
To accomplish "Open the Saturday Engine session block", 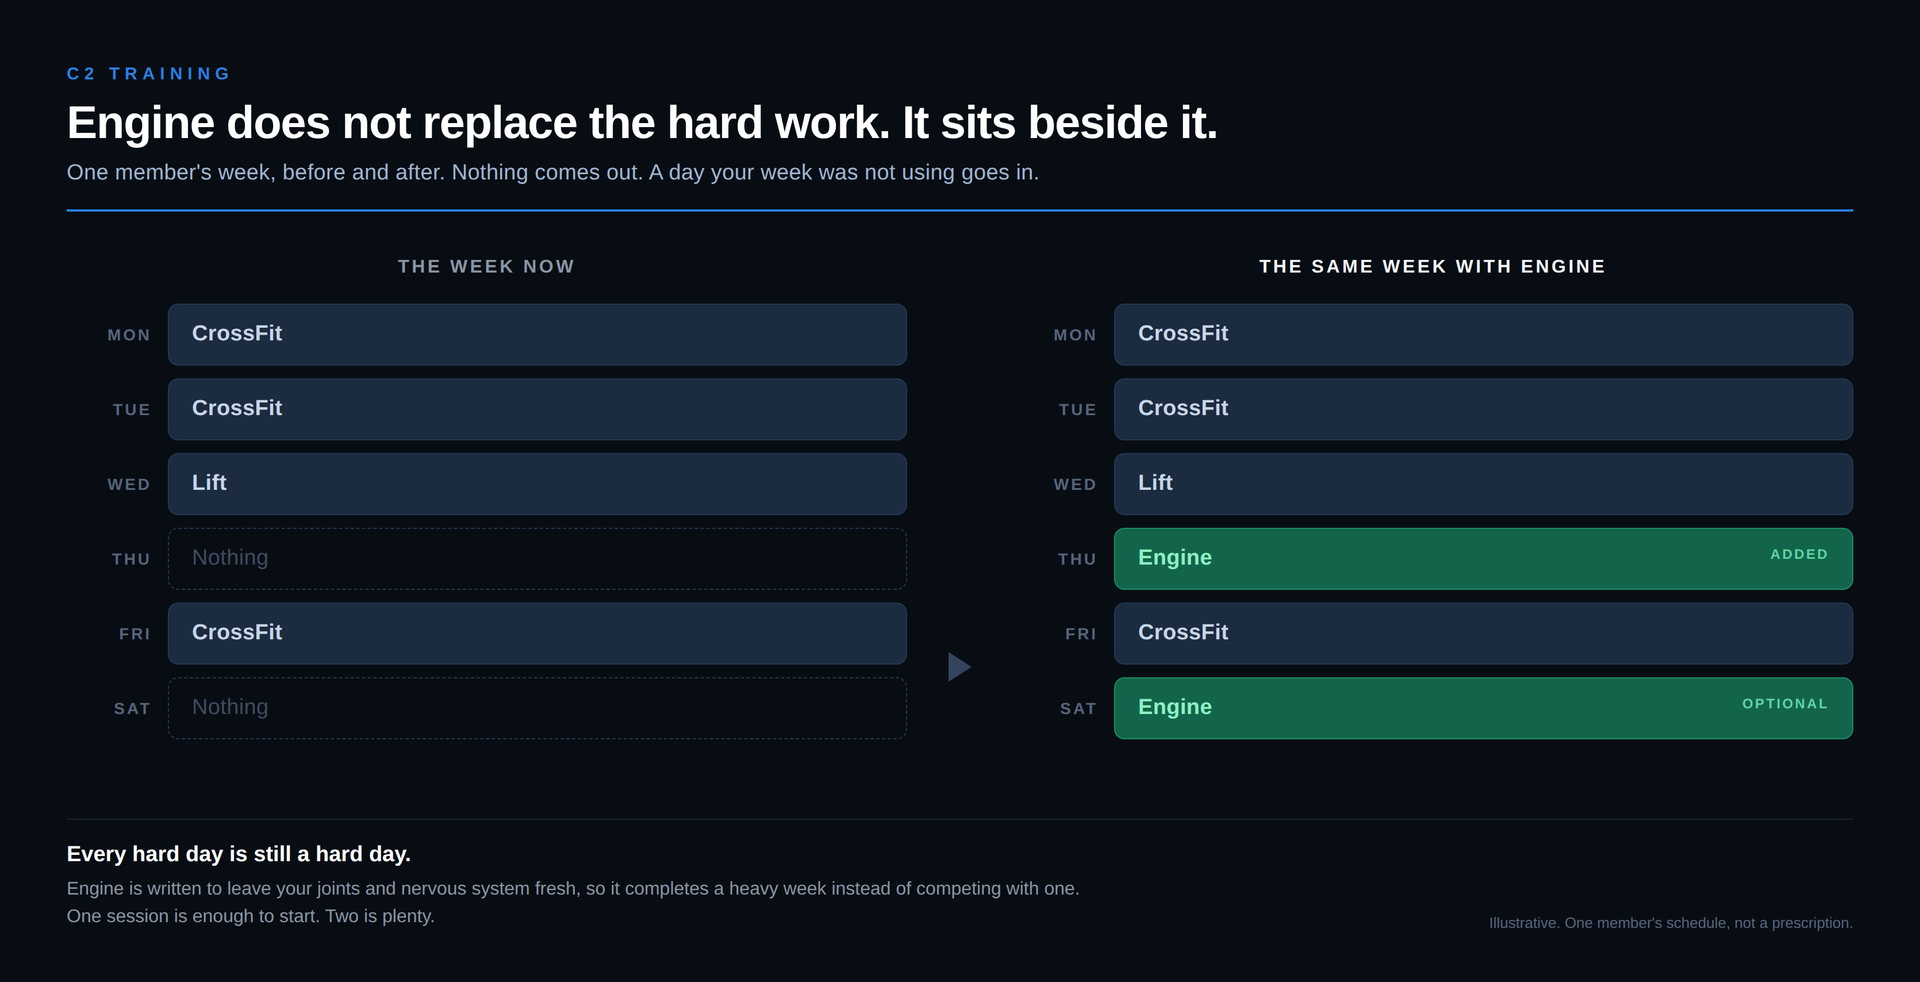I will click(x=1483, y=708).
